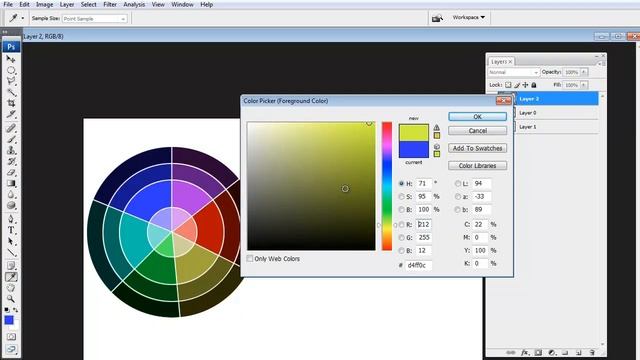Open the Fill slider arrow
Viewport: 640px width, 360px height.
(584, 85)
